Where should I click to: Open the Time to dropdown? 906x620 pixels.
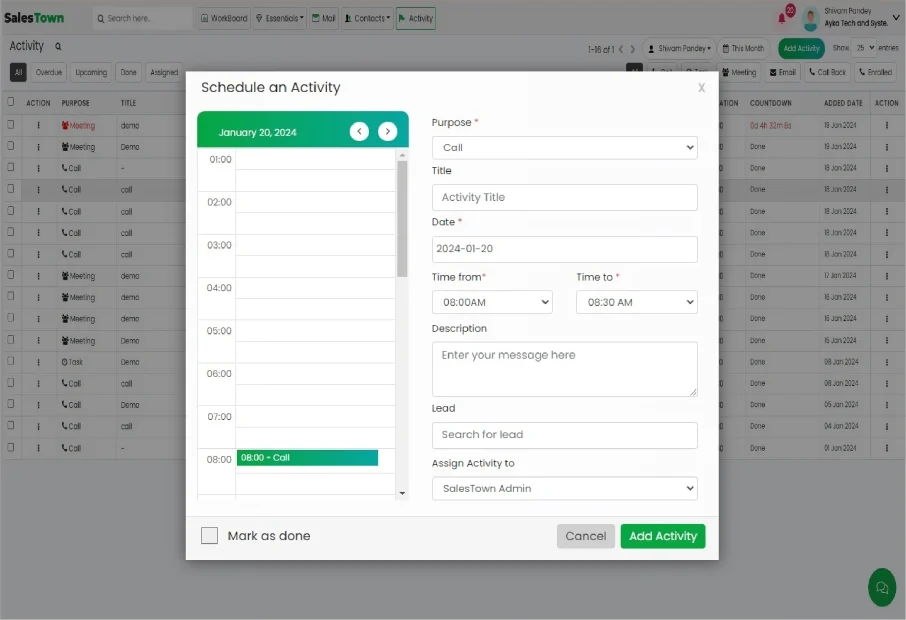[x=637, y=302]
